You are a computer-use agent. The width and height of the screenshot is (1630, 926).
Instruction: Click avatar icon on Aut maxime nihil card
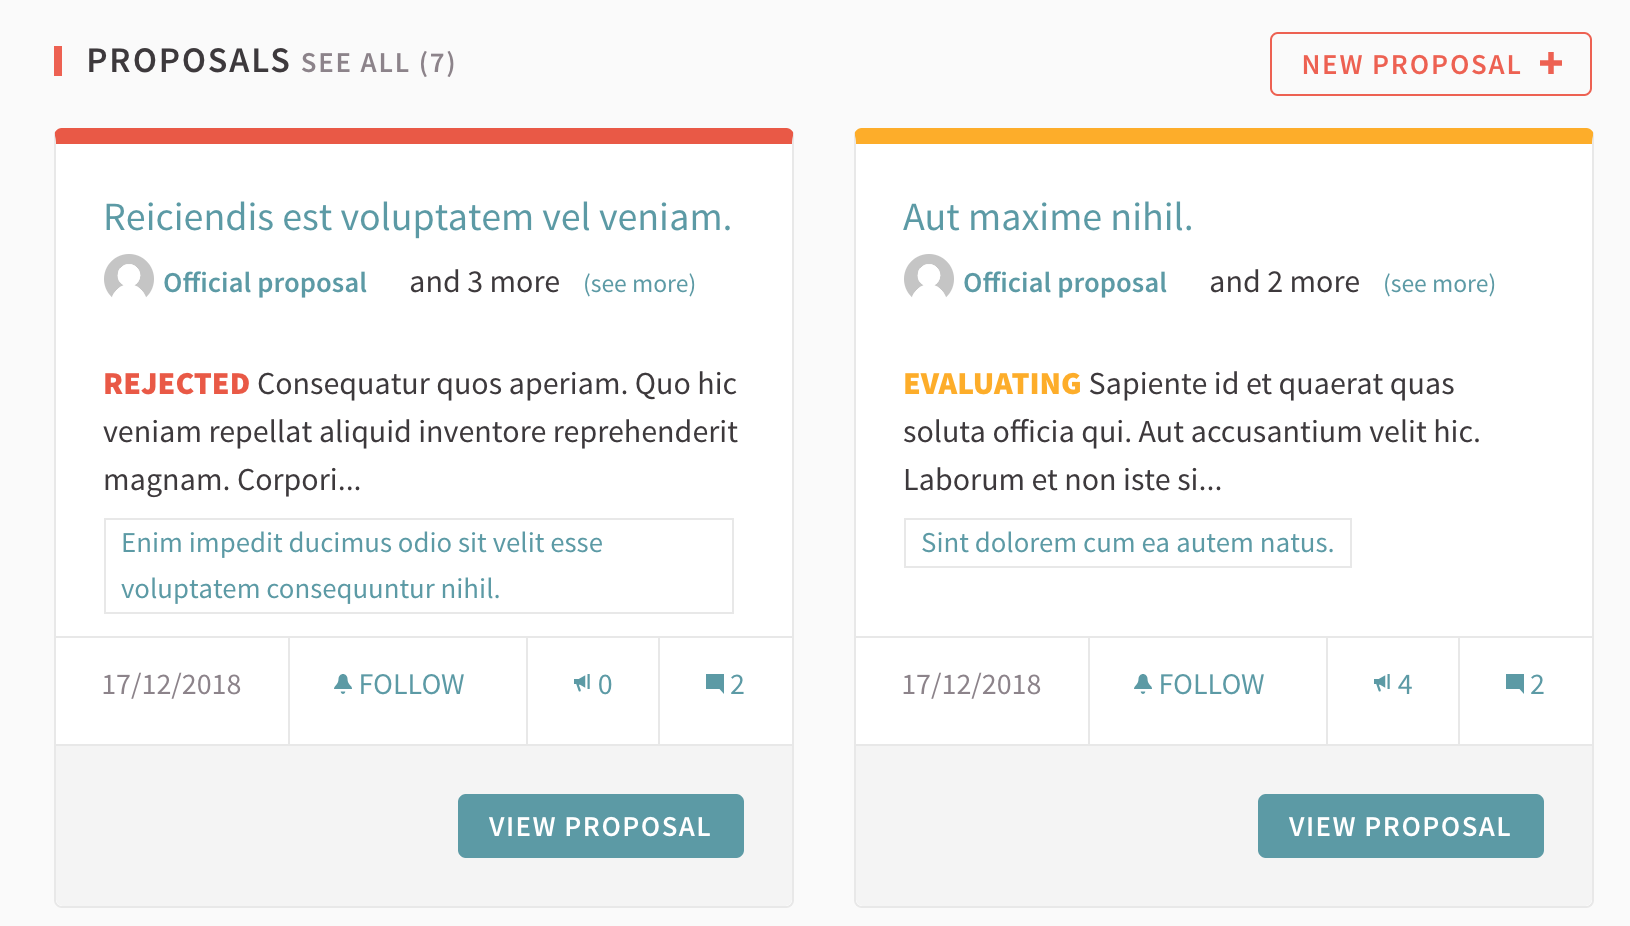tap(929, 279)
